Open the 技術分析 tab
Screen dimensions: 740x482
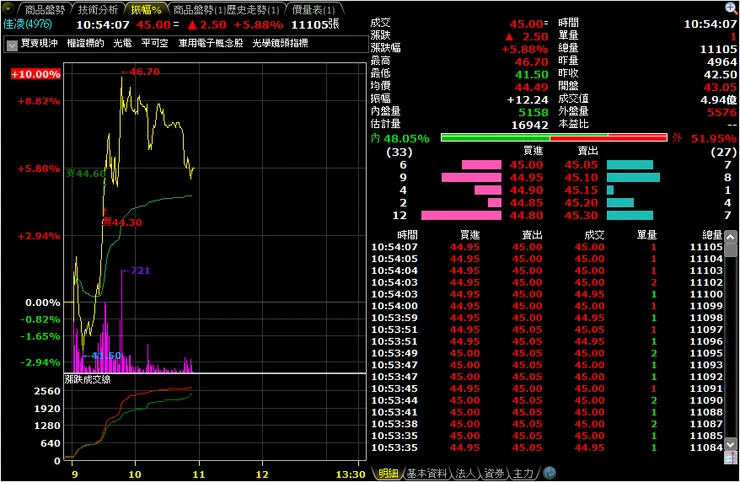click(98, 9)
